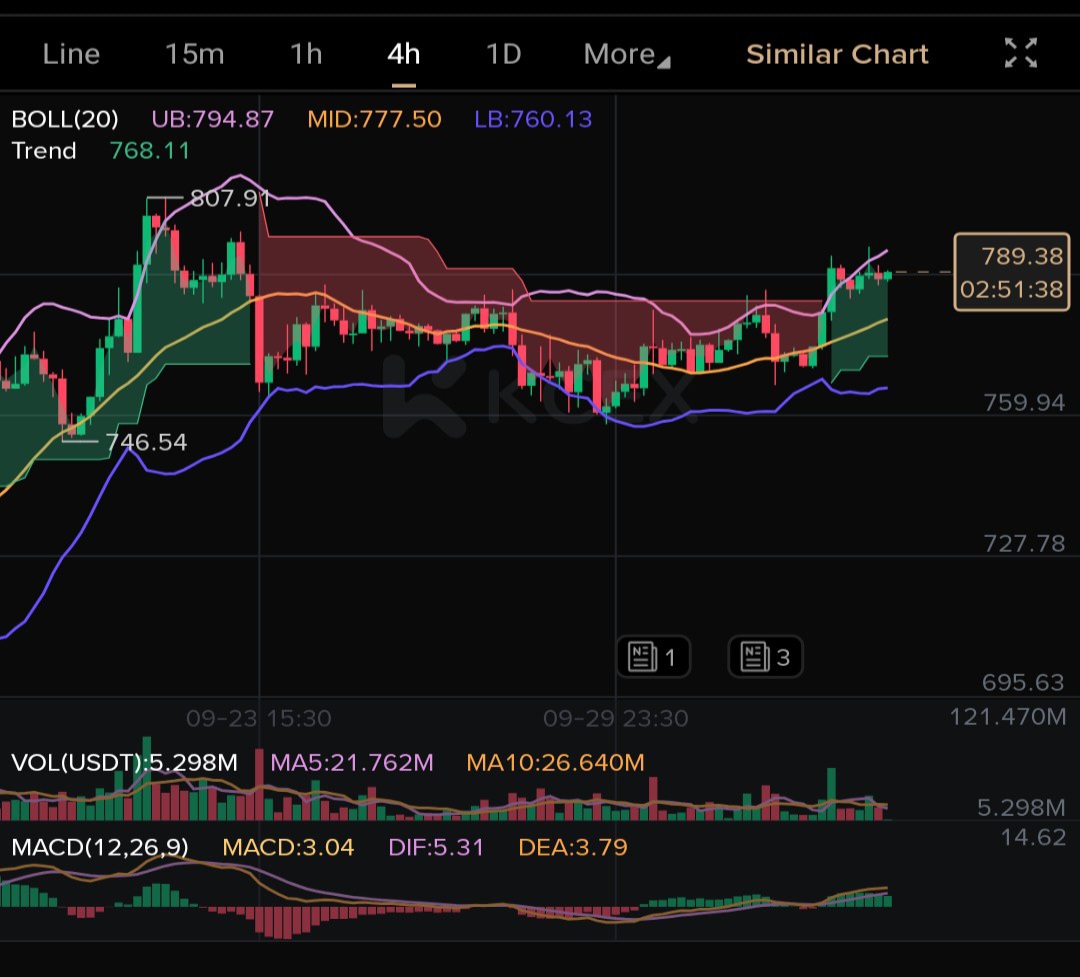Viewport: 1080px width, 977px height.
Task: Click the current price tag 789.38
Action: [1012, 272]
